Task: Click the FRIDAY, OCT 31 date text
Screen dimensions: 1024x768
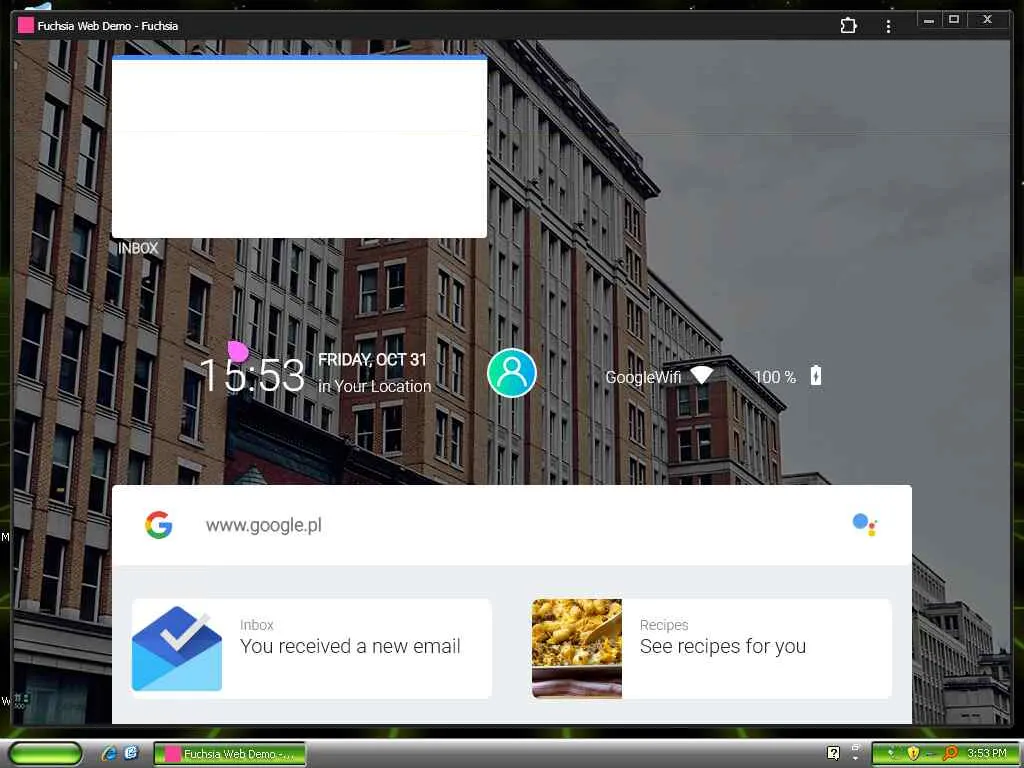Action: click(372, 360)
